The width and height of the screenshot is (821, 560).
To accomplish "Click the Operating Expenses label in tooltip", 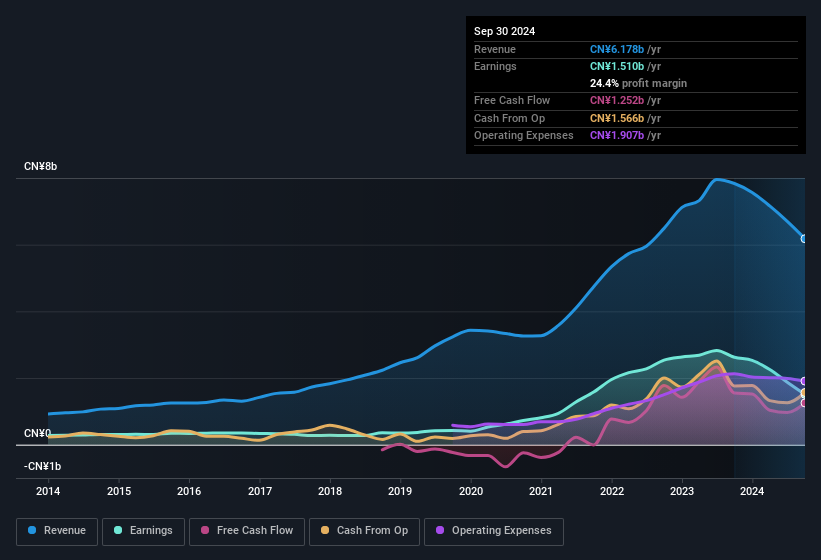I will (x=524, y=135).
